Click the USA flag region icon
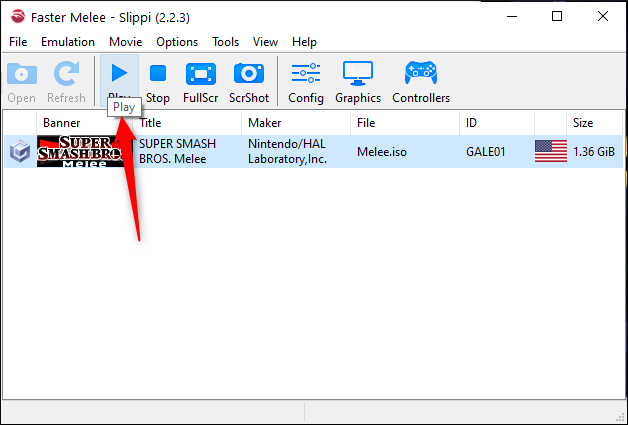 click(x=551, y=151)
